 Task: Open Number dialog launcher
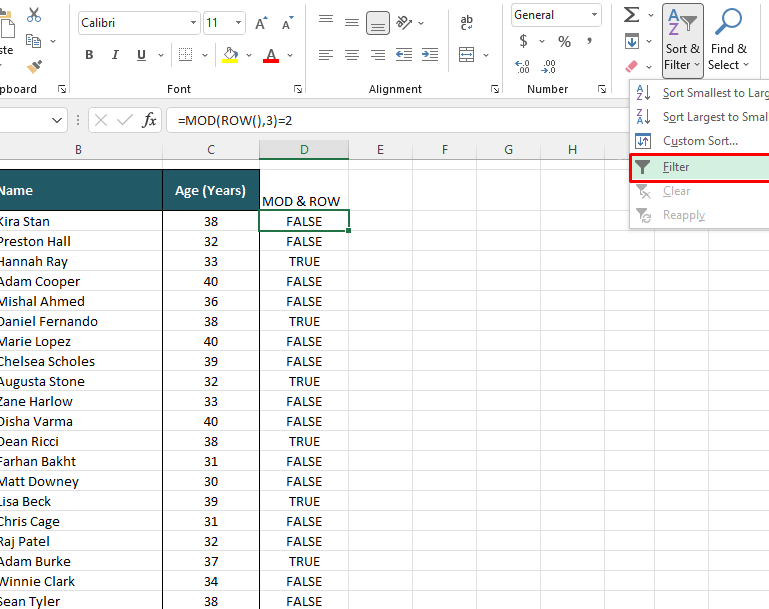click(x=602, y=89)
